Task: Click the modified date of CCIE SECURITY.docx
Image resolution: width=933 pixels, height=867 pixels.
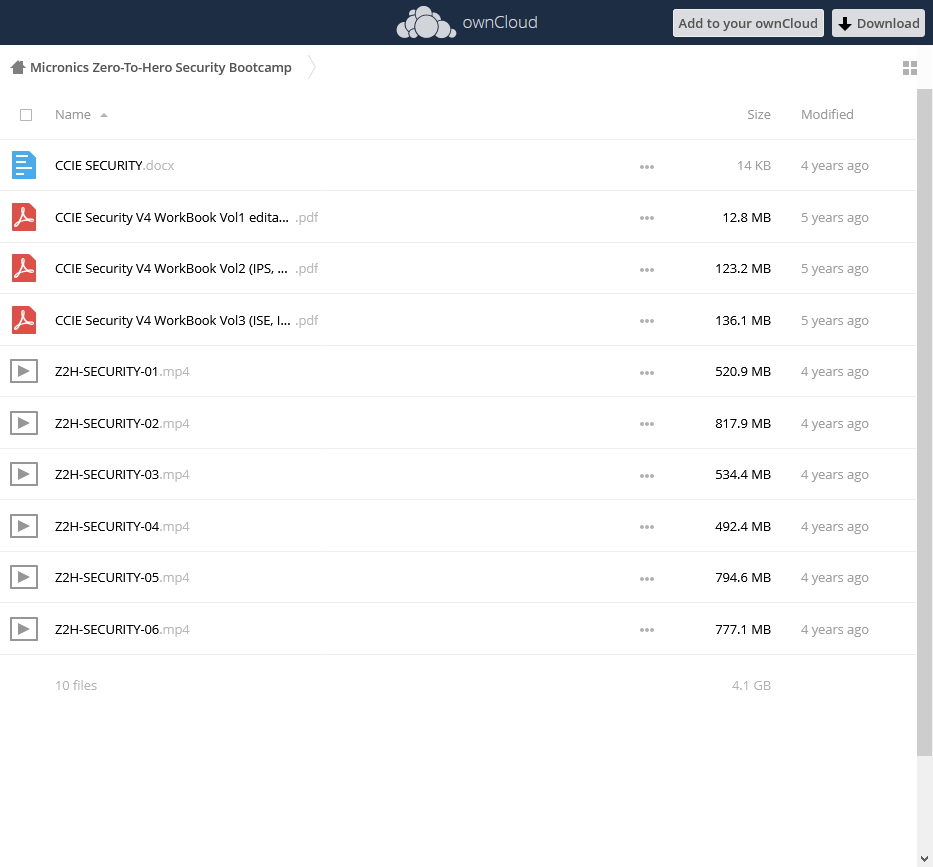Action: 835,165
